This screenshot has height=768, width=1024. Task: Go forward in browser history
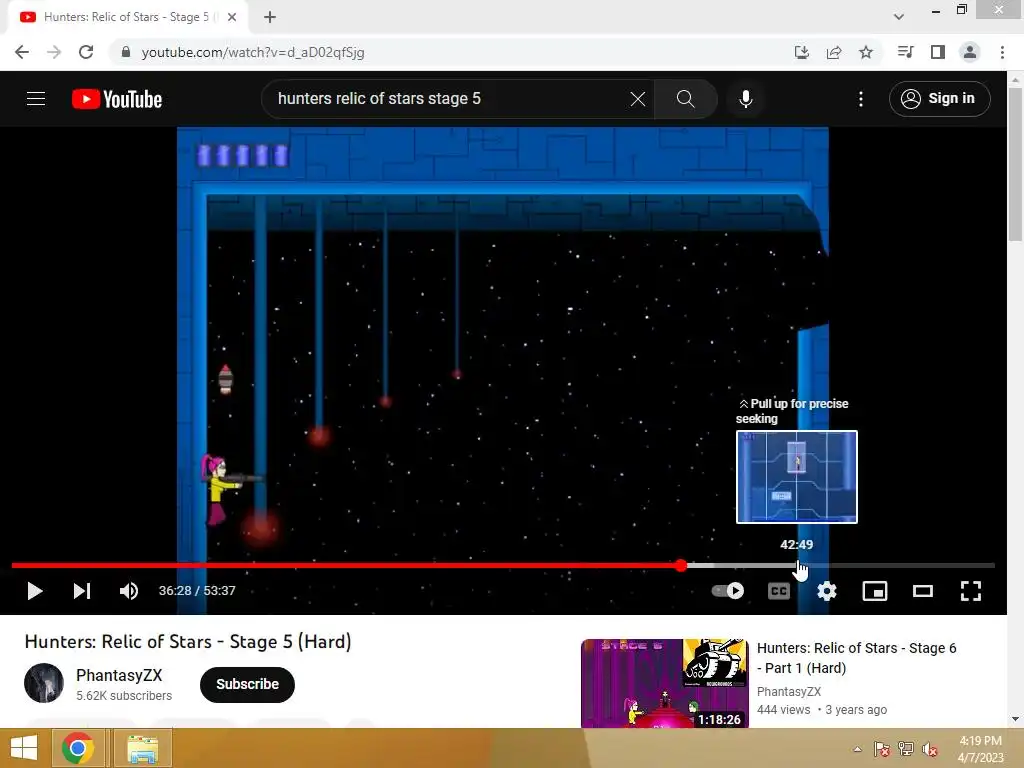pyautogui.click(x=54, y=52)
